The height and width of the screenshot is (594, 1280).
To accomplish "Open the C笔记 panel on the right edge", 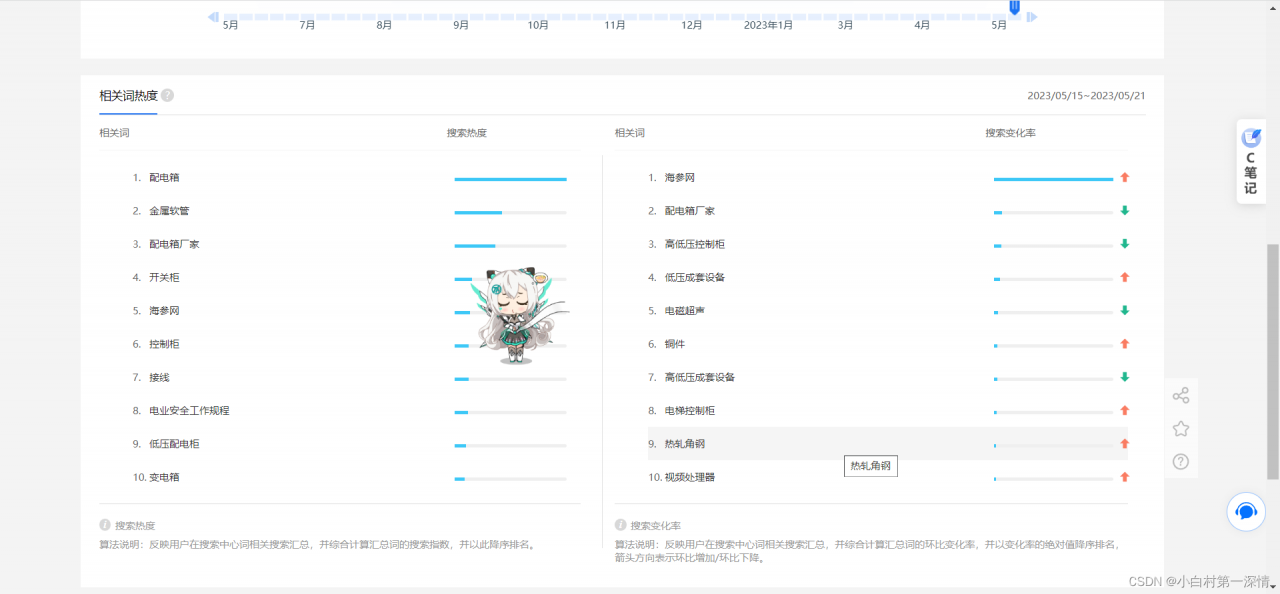I will [x=1250, y=160].
